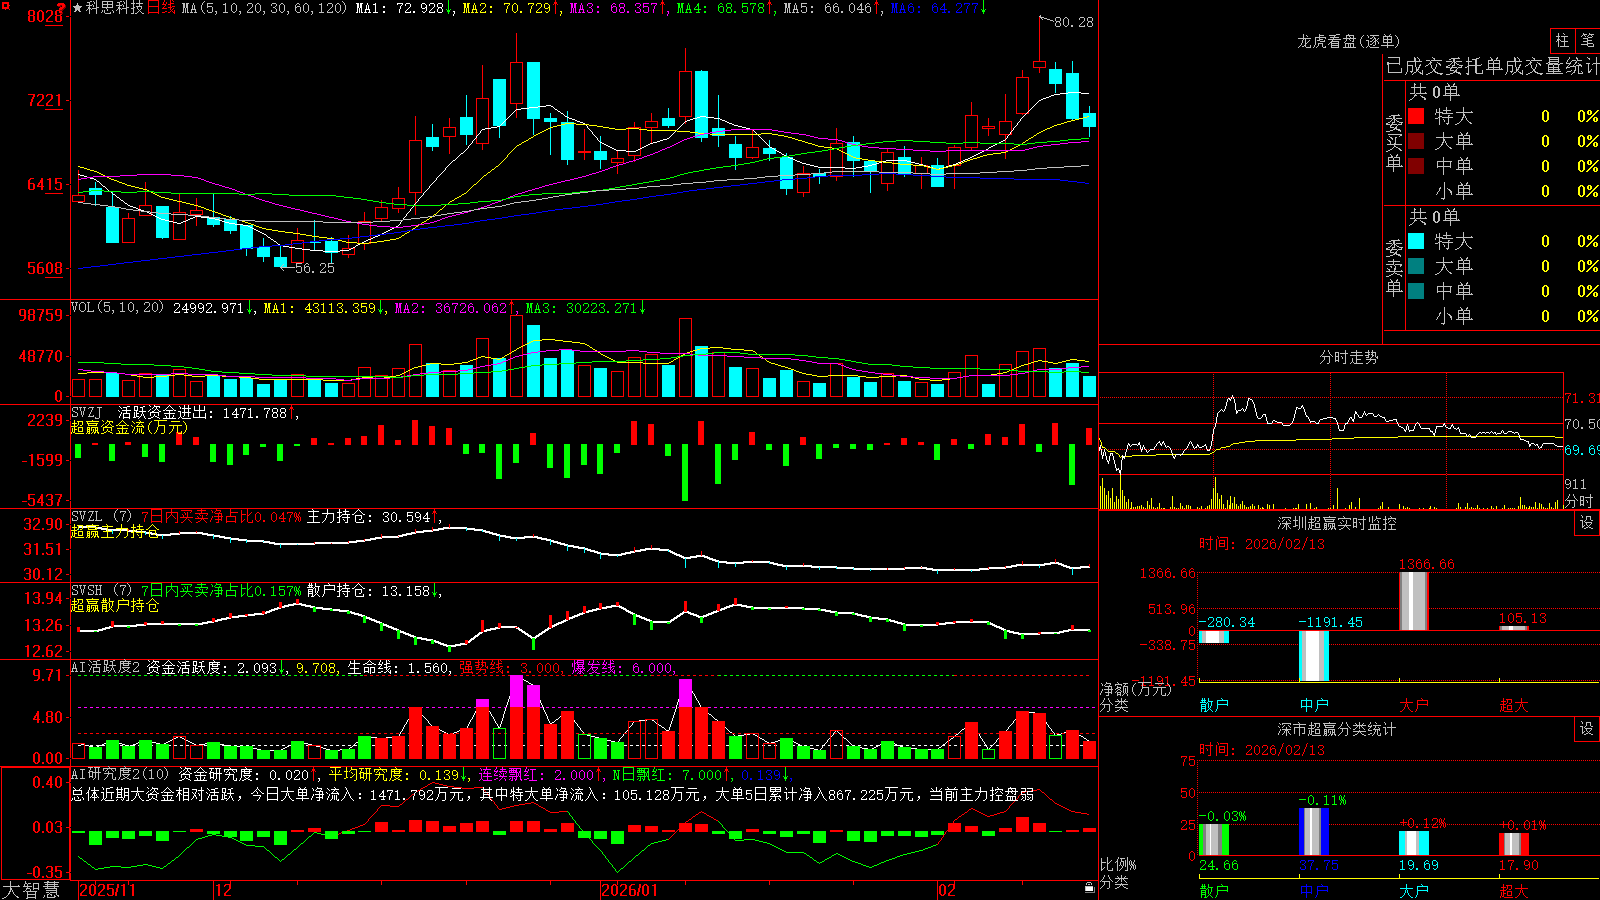
Task: Click the 80.28 high price label on the chart
Action: click(1074, 22)
